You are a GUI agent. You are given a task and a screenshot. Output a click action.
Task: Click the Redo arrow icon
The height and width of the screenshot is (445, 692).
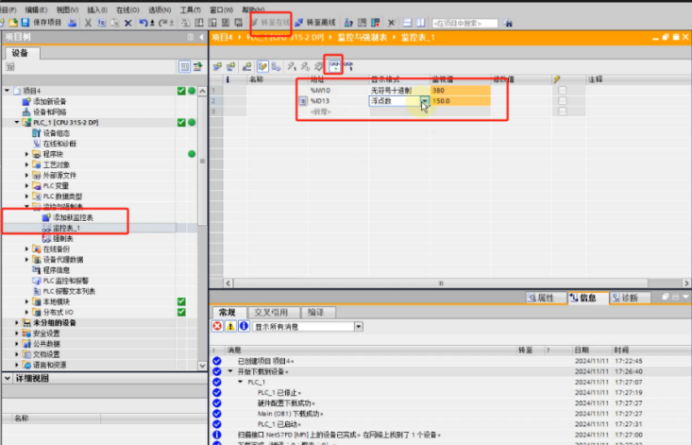pos(162,23)
